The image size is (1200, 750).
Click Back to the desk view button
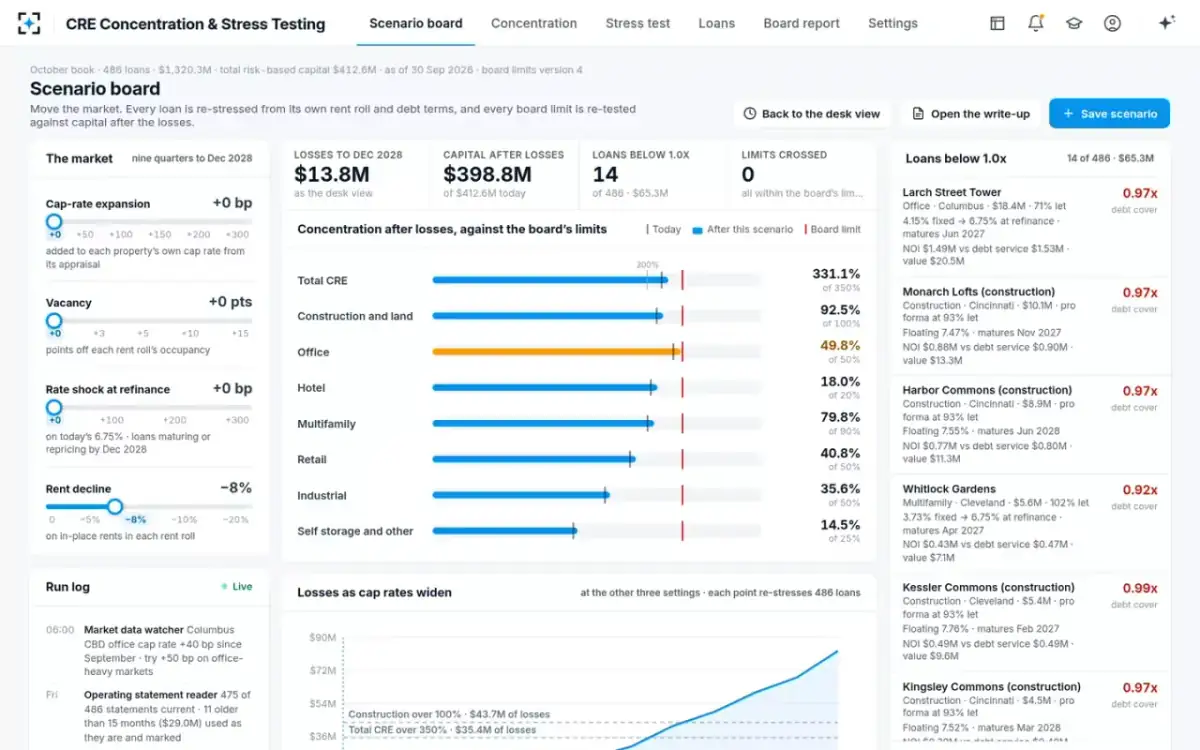click(x=812, y=114)
